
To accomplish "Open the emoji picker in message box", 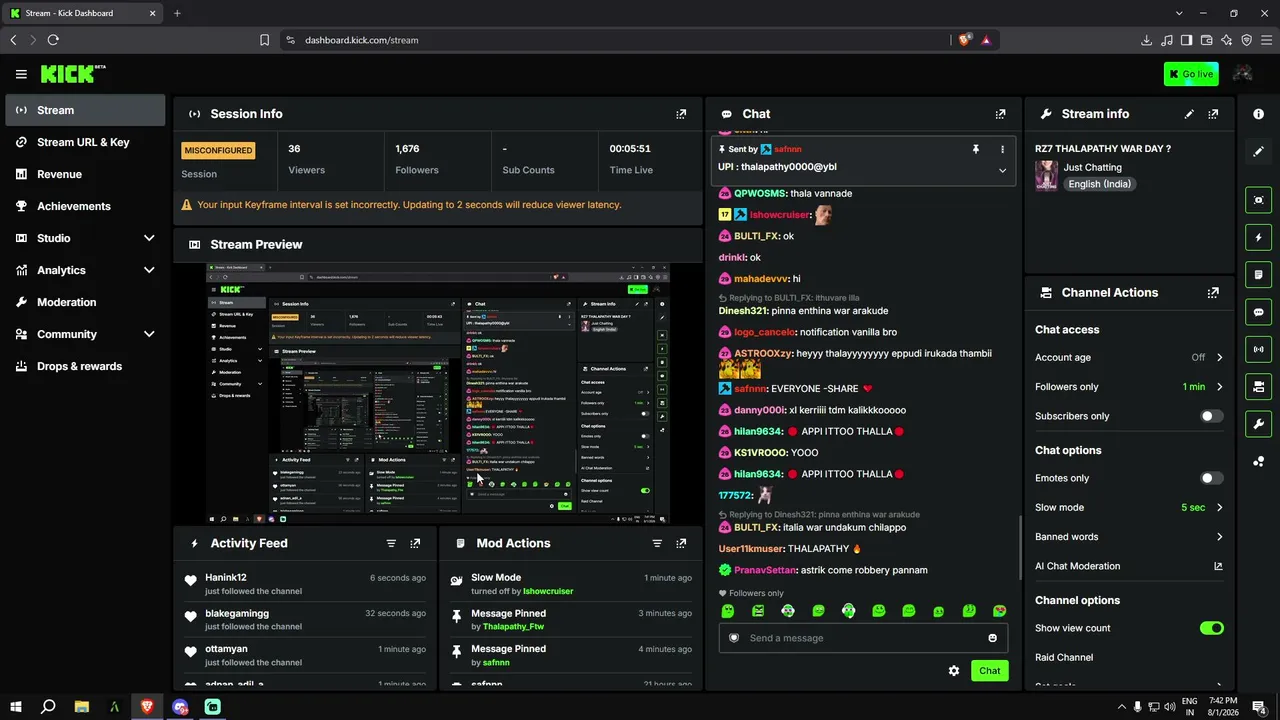I will point(993,638).
